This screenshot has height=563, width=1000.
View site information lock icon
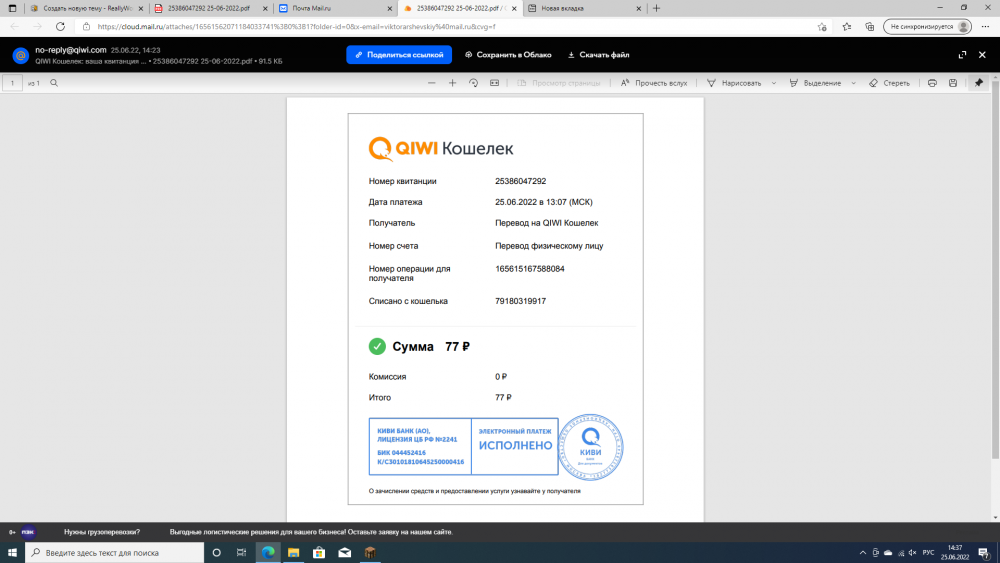pyautogui.click(x=86, y=27)
